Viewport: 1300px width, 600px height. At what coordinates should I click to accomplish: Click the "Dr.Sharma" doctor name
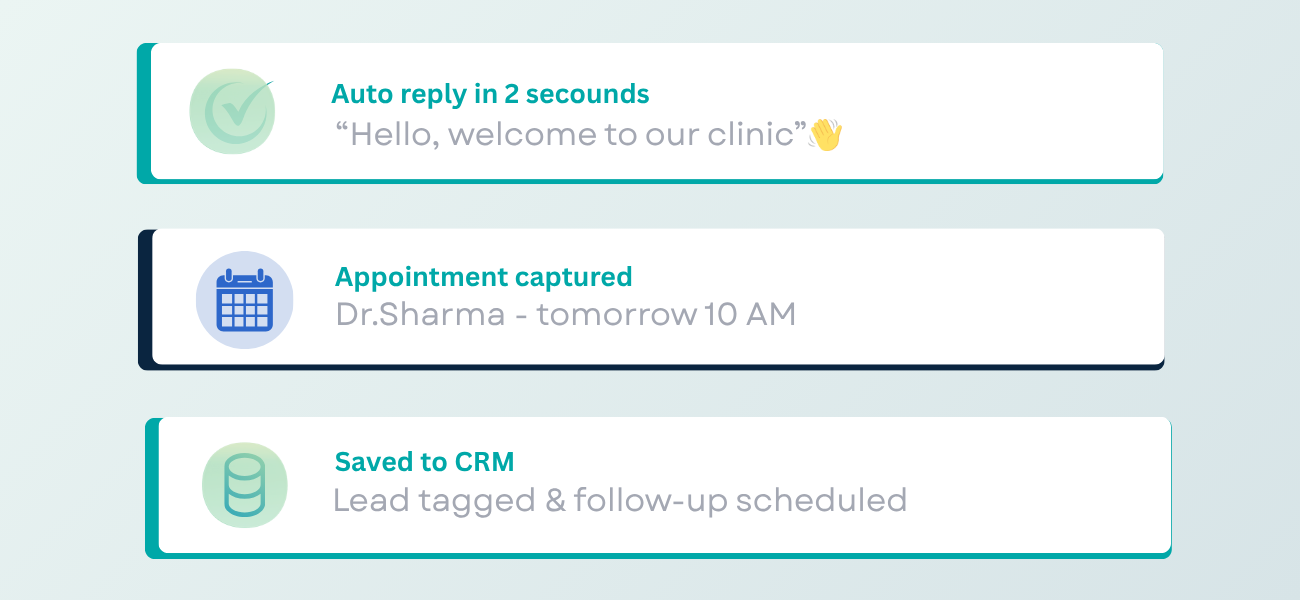(420, 314)
